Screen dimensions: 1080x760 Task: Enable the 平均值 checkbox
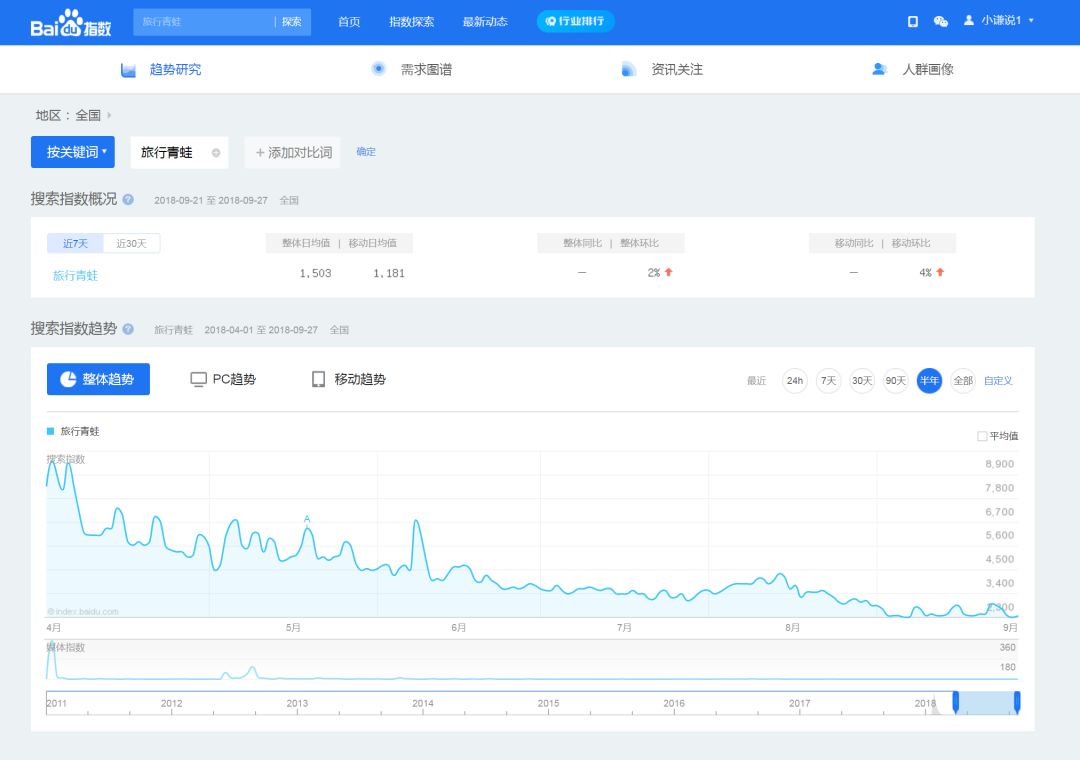click(x=982, y=436)
